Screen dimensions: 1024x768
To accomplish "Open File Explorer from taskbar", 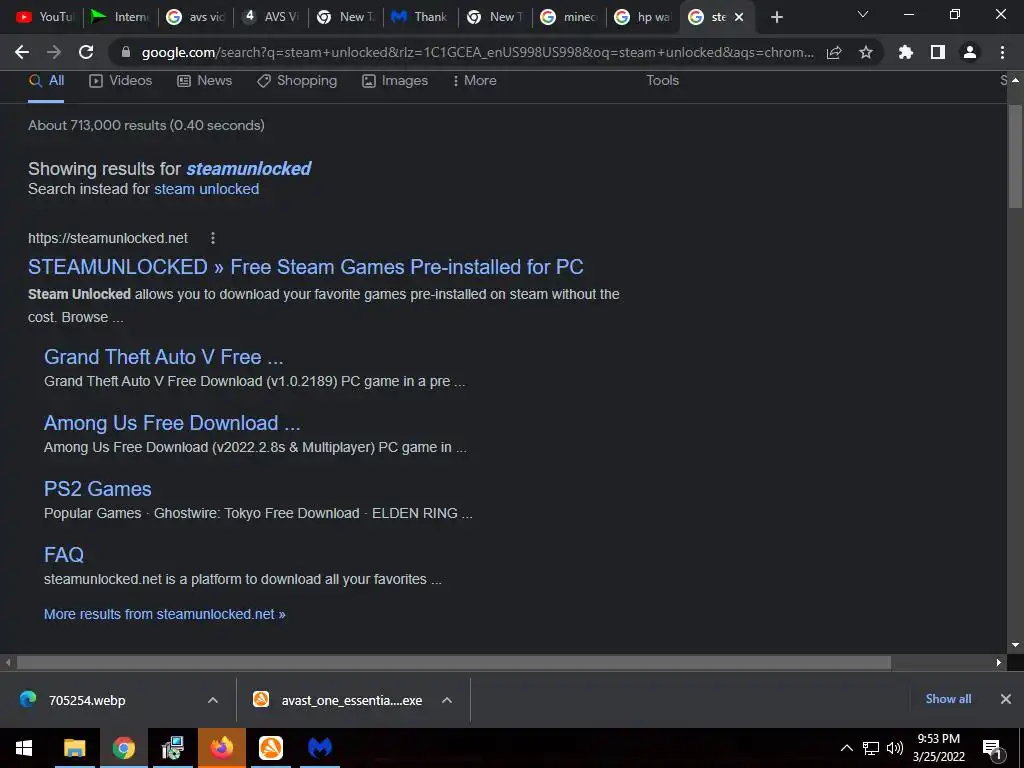I will [x=74, y=748].
